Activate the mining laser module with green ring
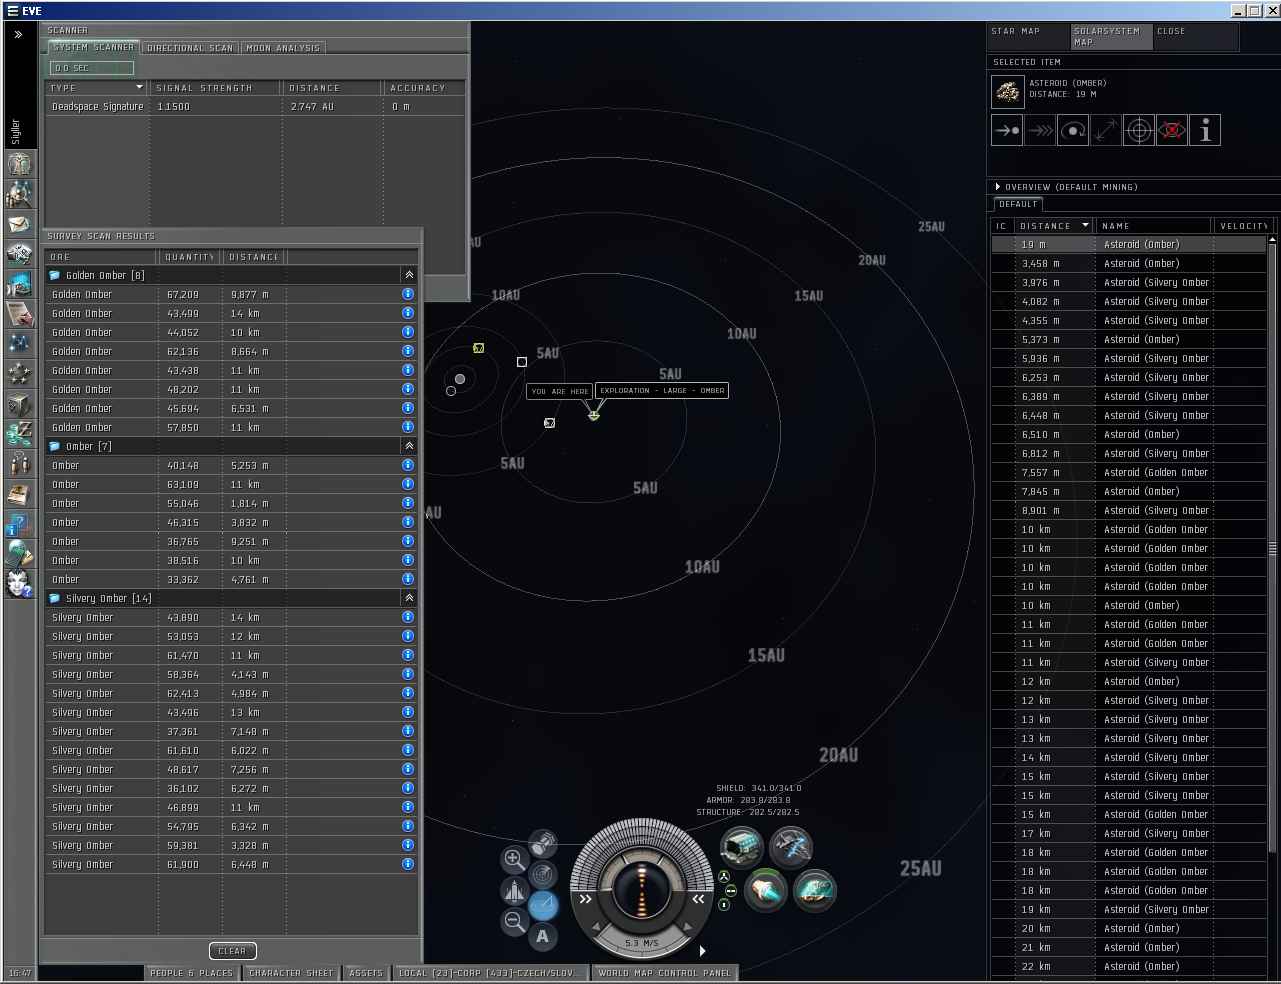Viewport: 1281px width, 984px height. coord(765,890)
